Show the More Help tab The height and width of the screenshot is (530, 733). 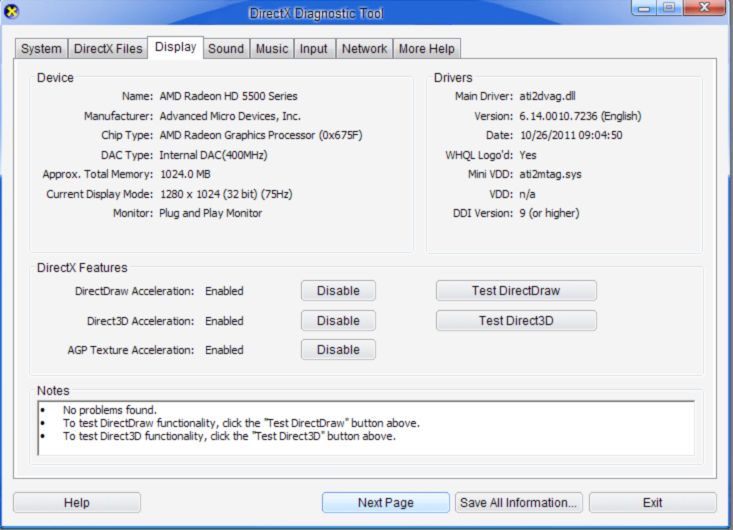click(427, 49)
